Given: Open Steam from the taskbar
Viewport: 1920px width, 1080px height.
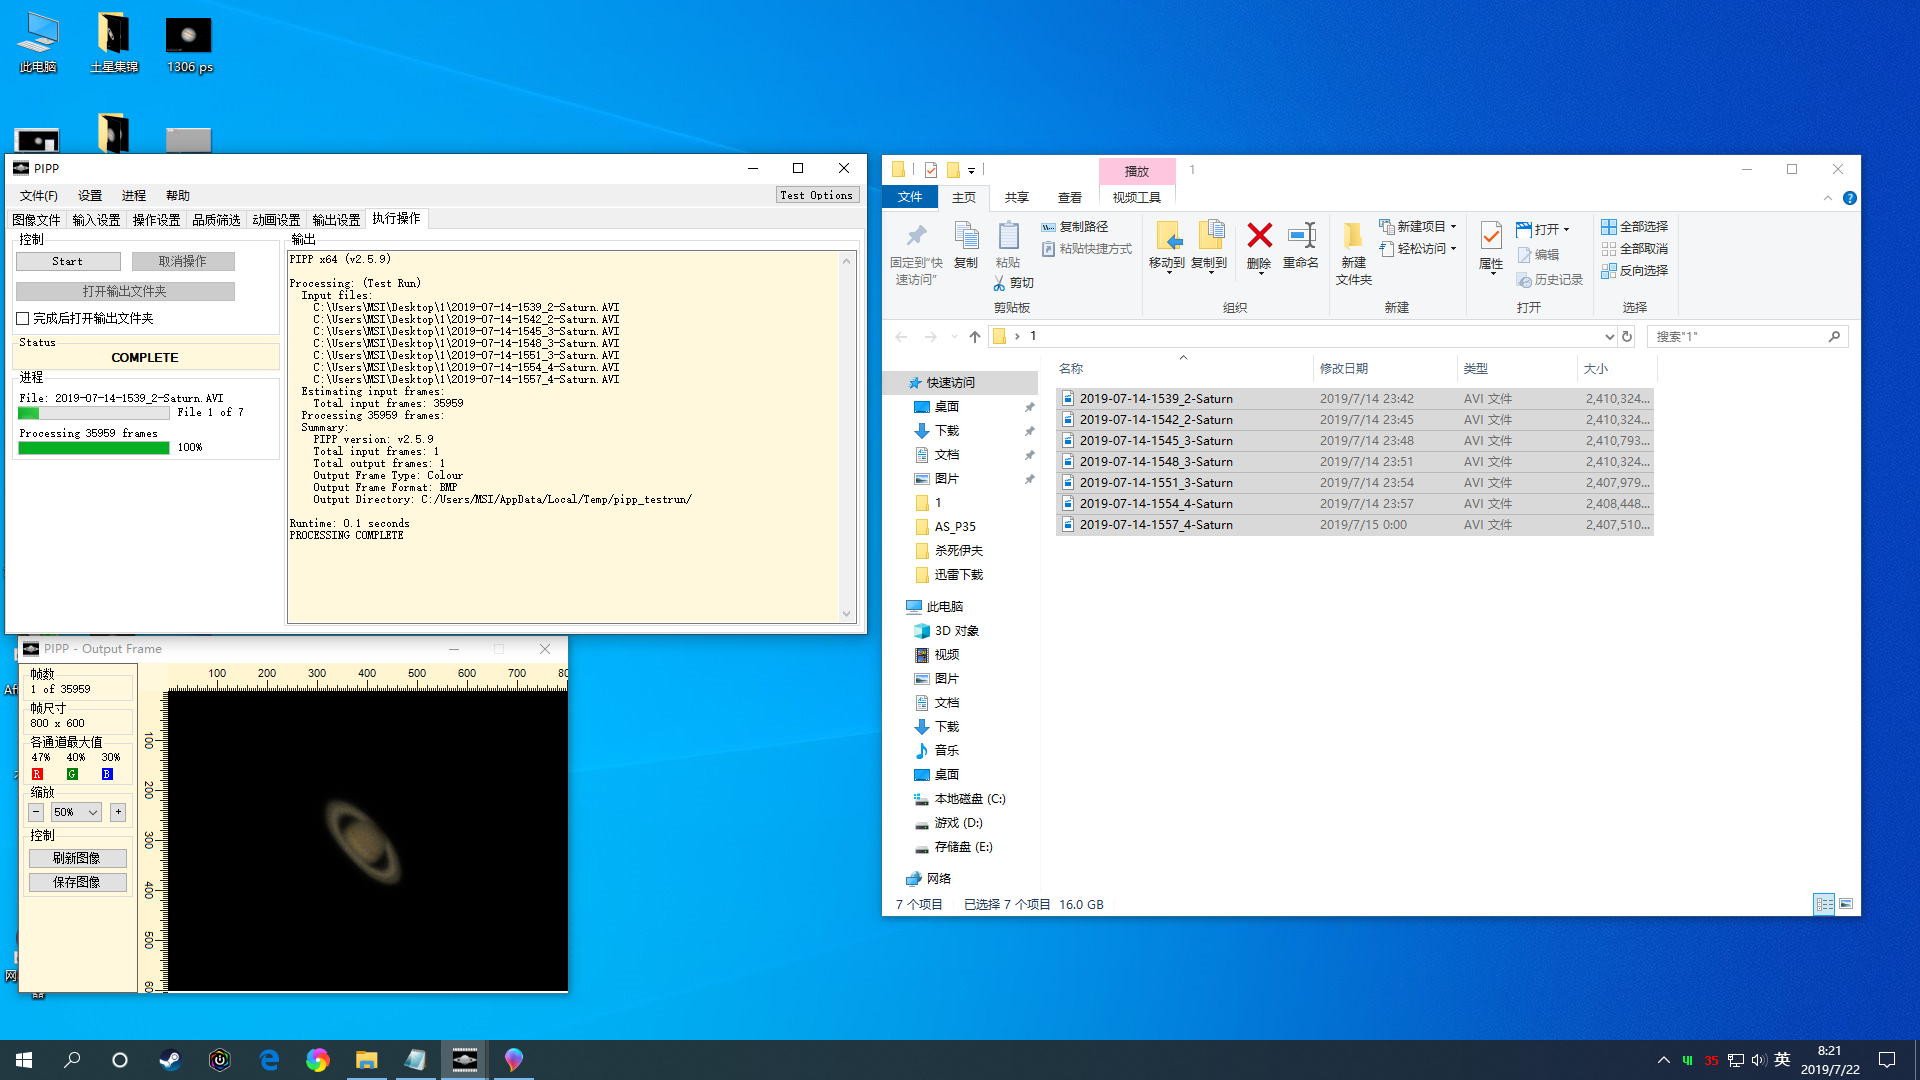Looking at the screenshot, I should click(170, 1060).
